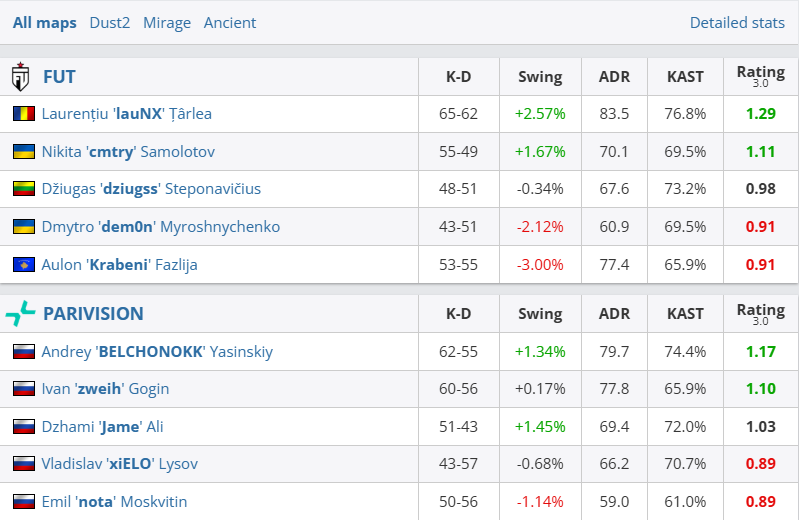Click the Russian flag beside BELCHONOKK
The image size is (799, 520).
[x=23, y=352]
